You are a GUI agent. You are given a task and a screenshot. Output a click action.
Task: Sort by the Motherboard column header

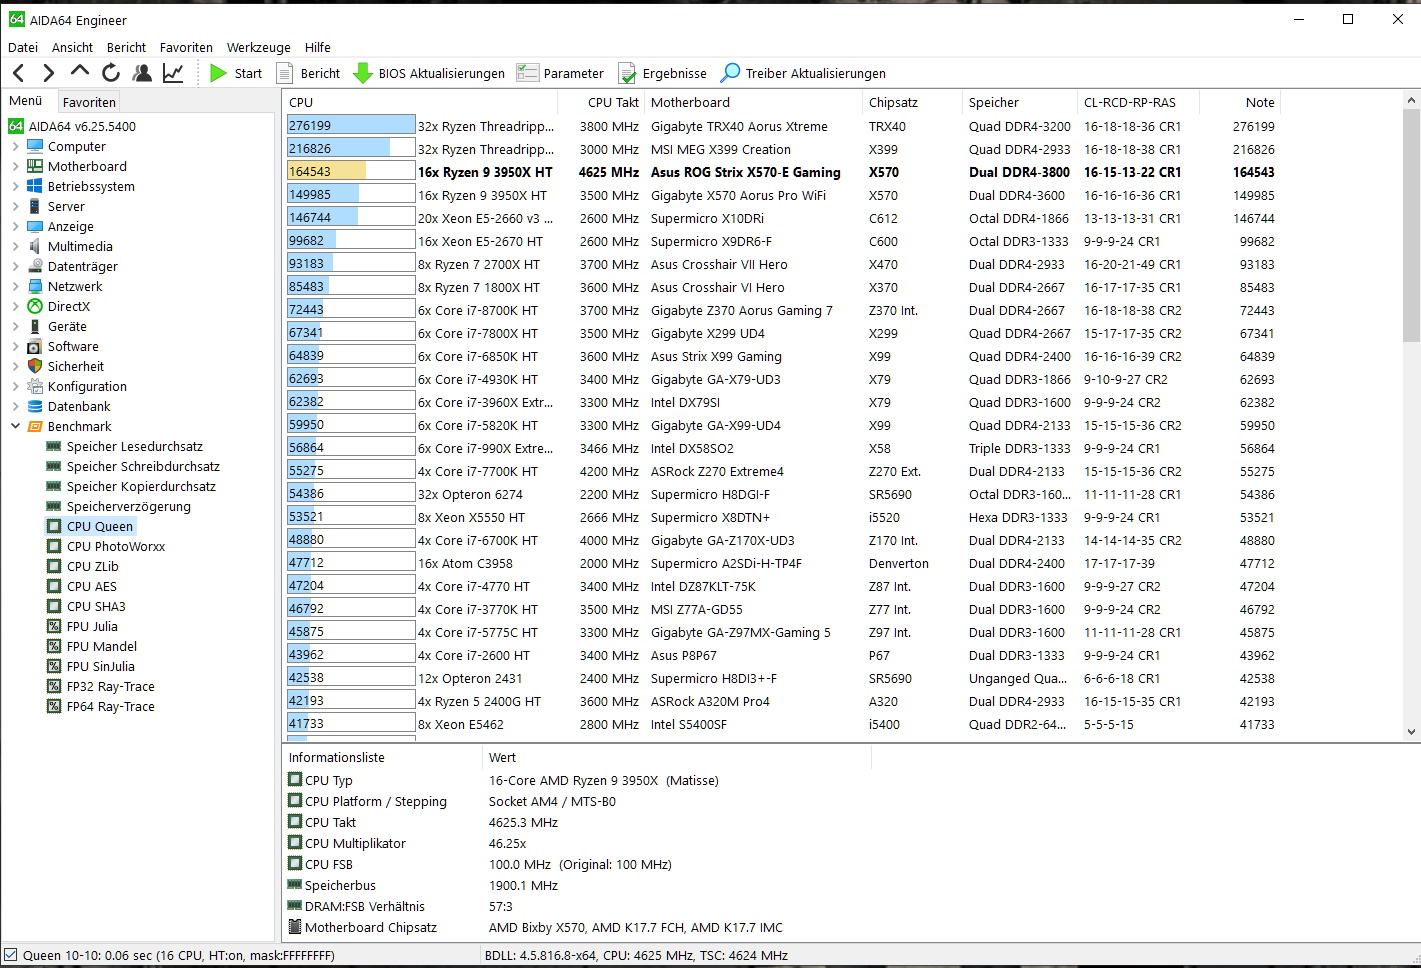tap(753, 102)
